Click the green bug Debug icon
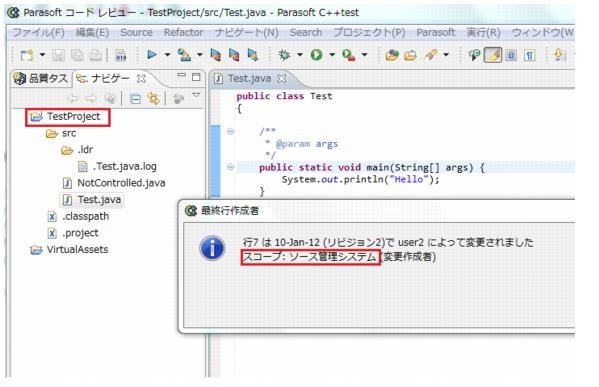Screen dimensions: 599x387 pos(284,55)
